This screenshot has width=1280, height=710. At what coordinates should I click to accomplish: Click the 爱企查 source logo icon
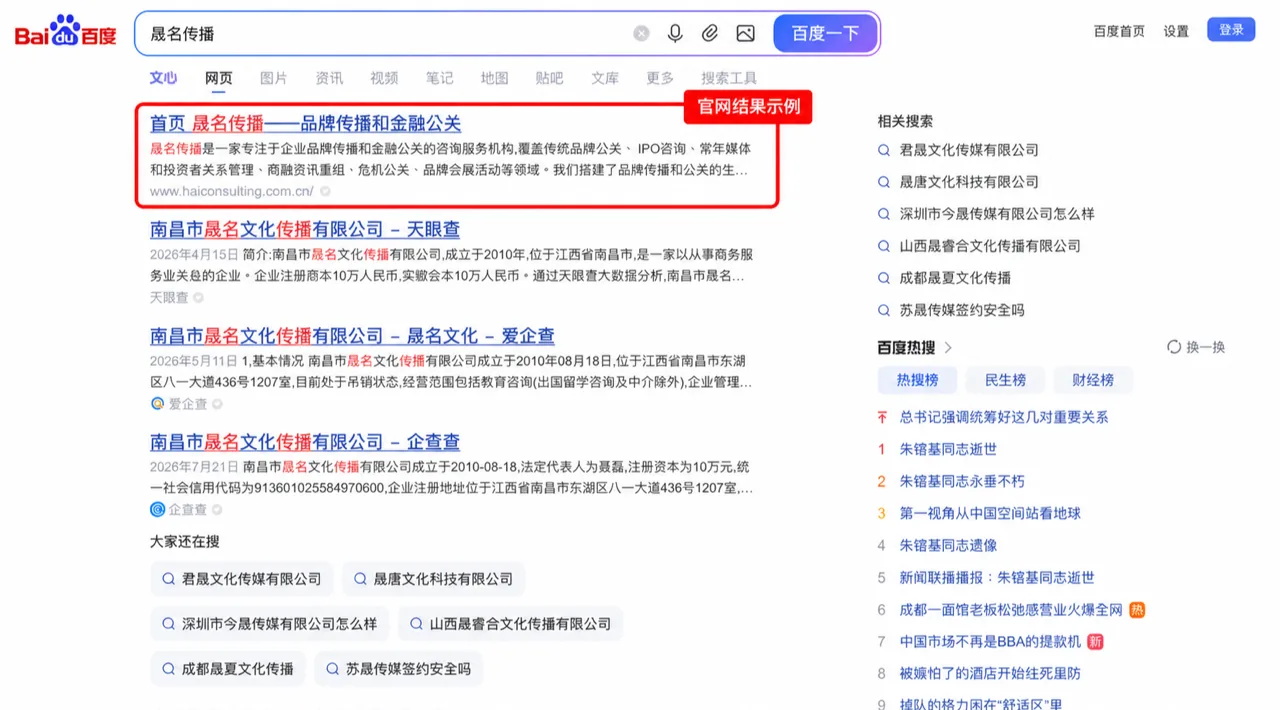157,403
